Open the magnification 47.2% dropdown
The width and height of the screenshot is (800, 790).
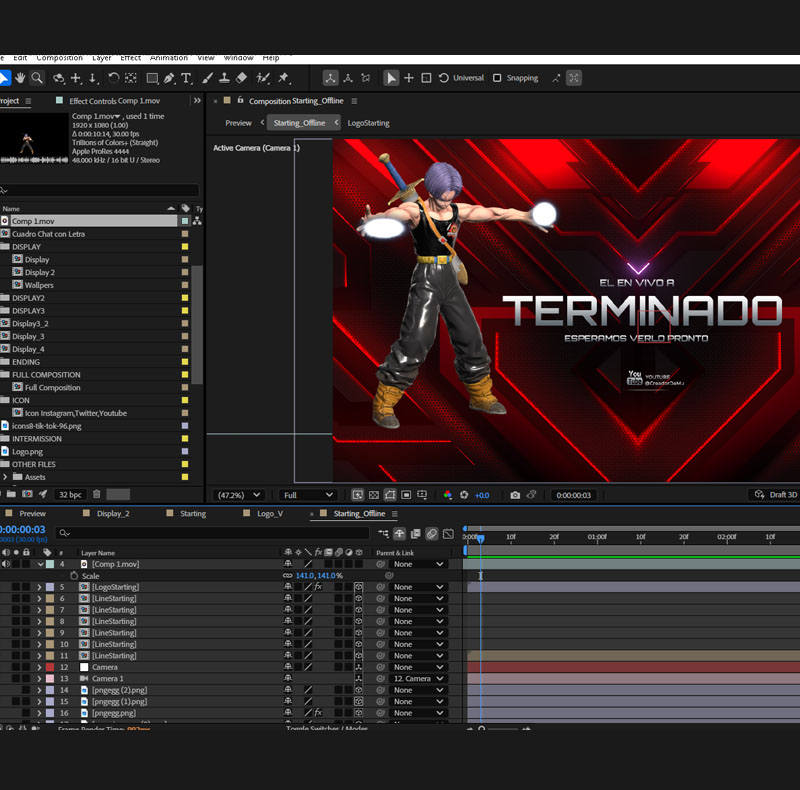tap(238, 495)
